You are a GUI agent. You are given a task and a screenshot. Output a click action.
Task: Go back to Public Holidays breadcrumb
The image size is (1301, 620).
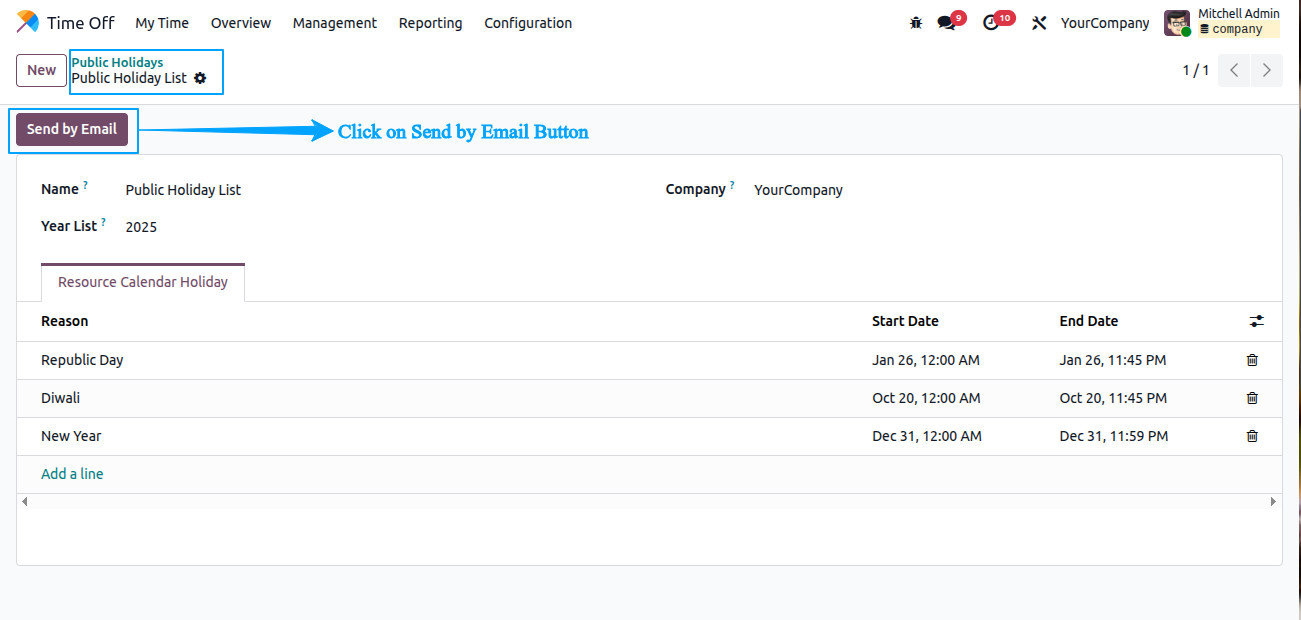pos(117,62)
